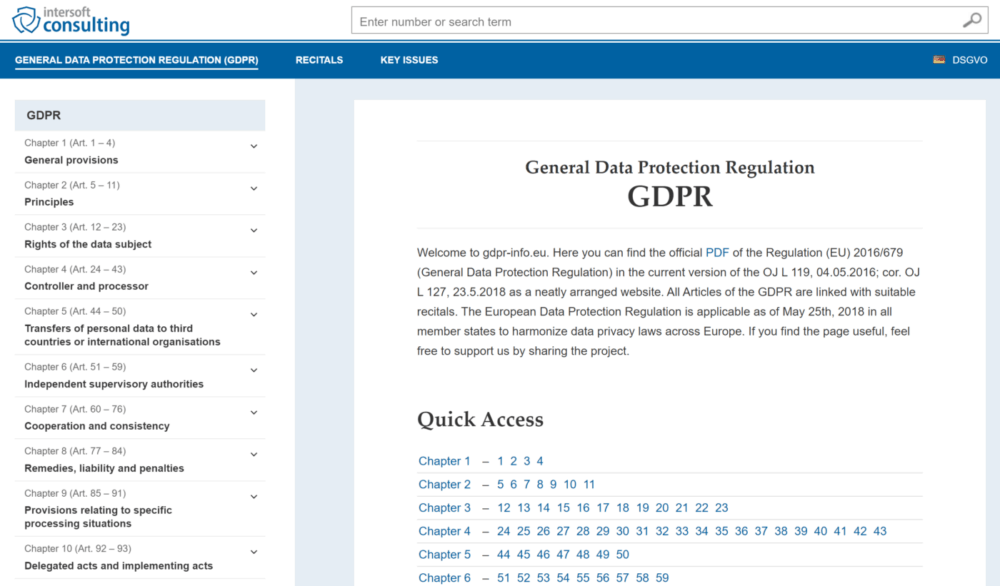Open Article 5 under Chapter 2
1000x586 pixels.
click(x=499, y=484)
